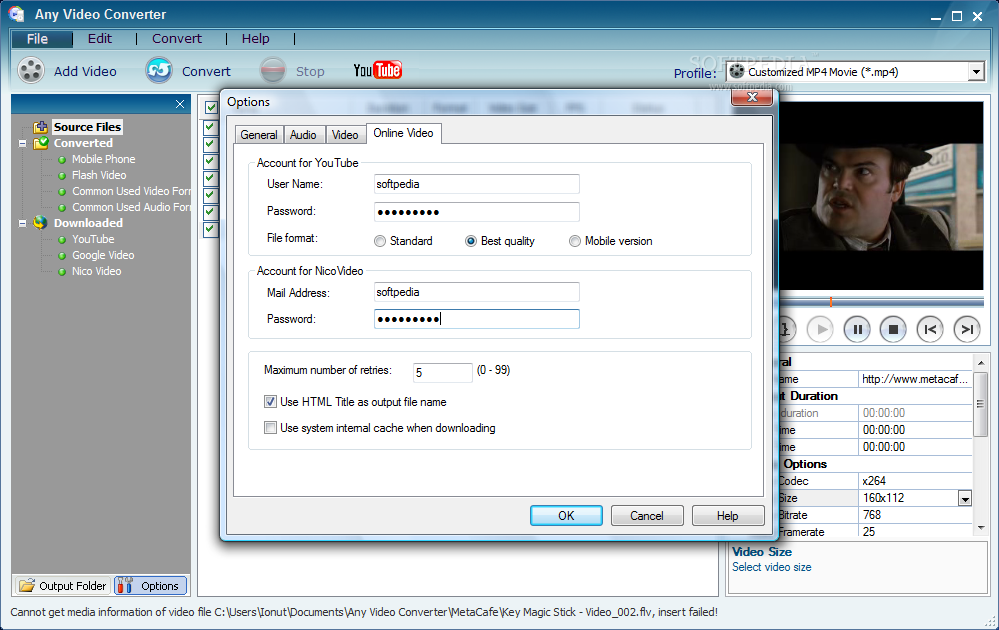Stop the video preview with the square button
Image resolution: width=999 pixels, height=630 pixels.
(893, 329)
